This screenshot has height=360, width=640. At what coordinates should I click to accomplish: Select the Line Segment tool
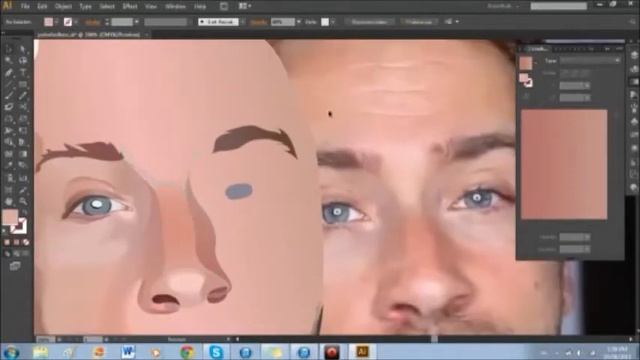(9, 84)
